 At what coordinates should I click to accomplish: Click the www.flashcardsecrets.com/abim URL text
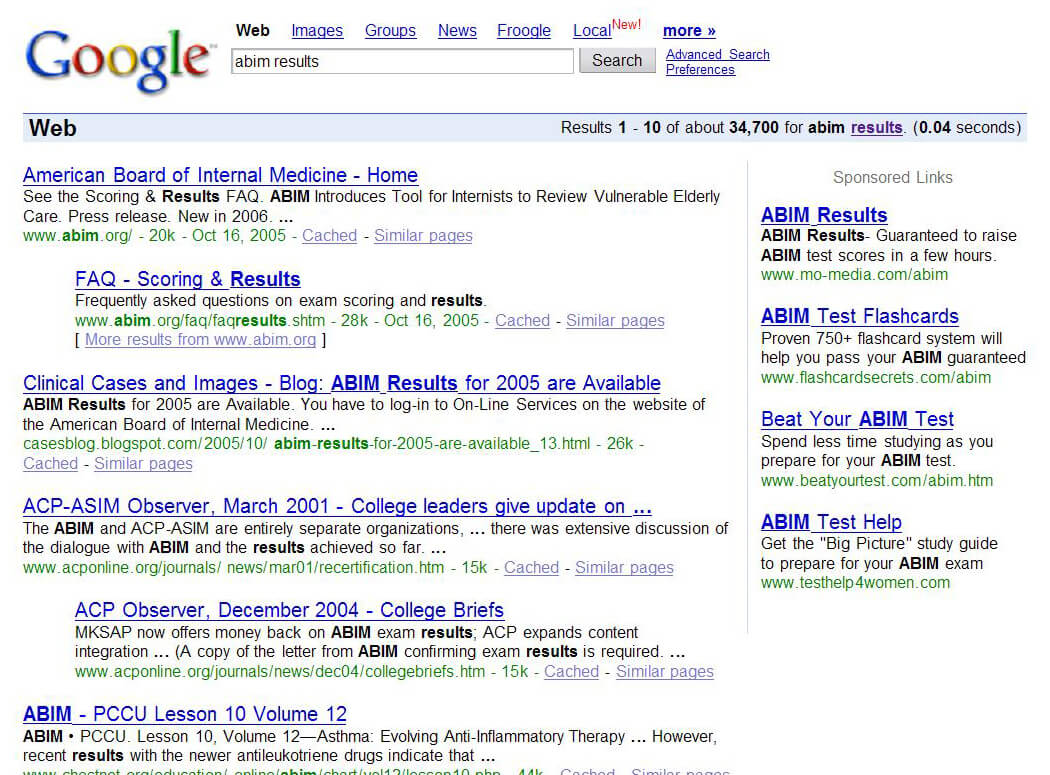(876, 378)
